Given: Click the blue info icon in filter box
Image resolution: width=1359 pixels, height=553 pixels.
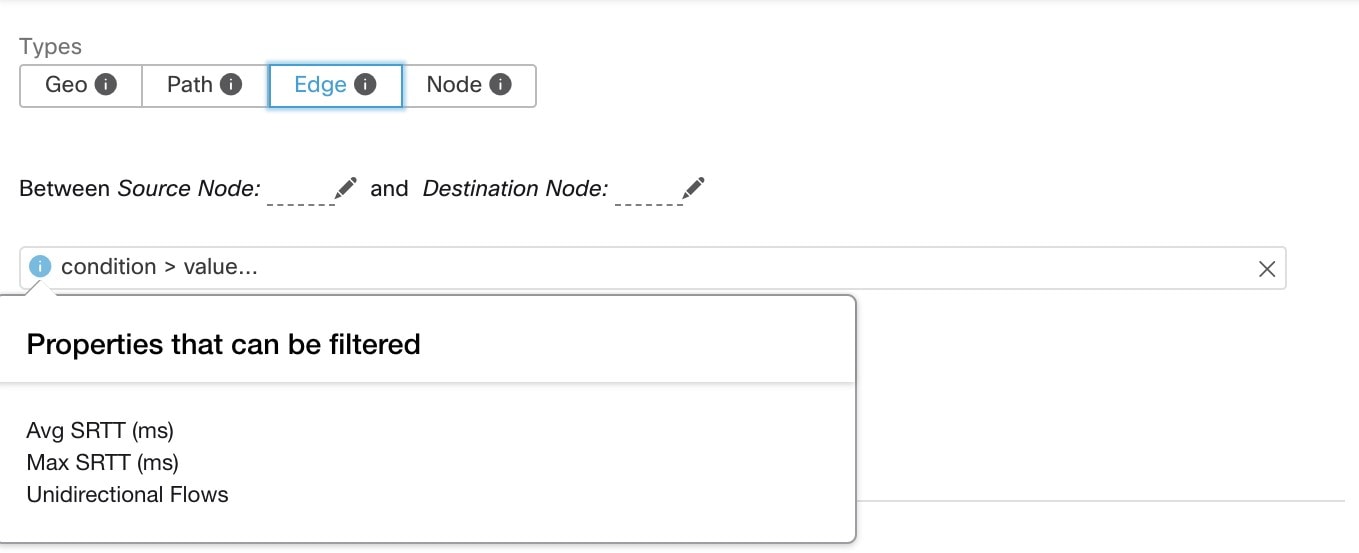Looking at the screenshot, I should (x=40, y=267).
